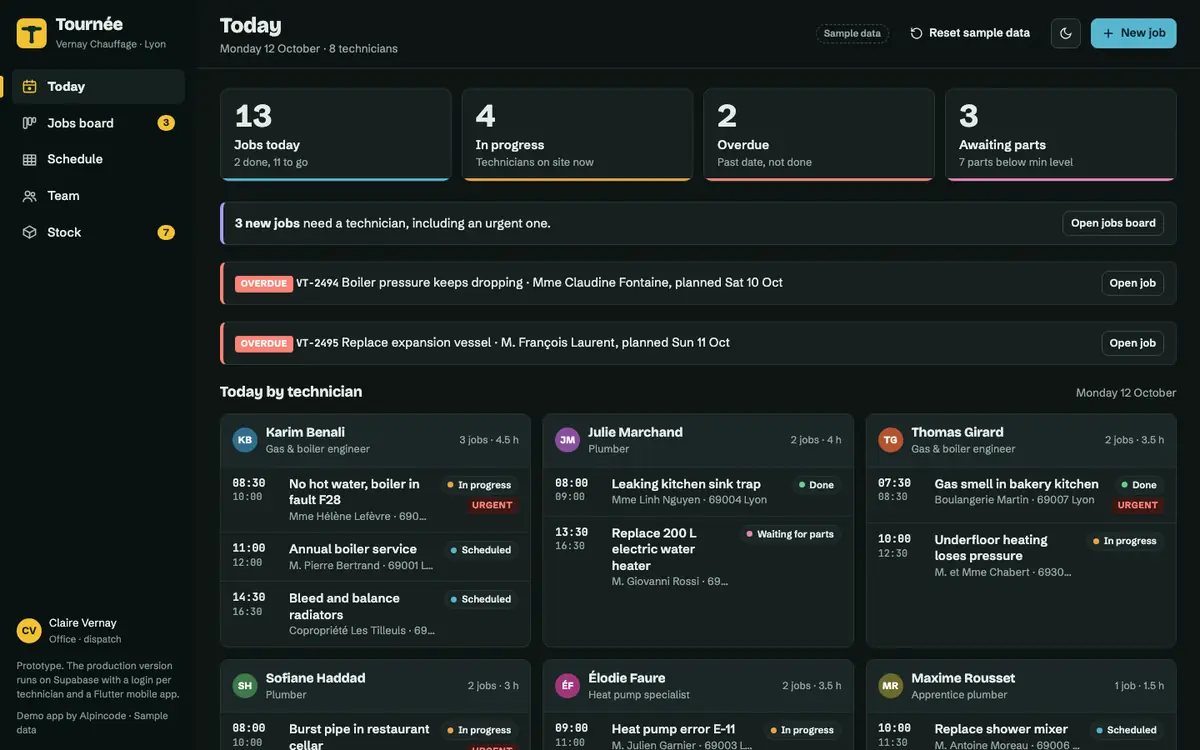The width and height of the screenshot is (1200, 750).
Task: Open Bleed and balance radiators job
Action: (x=376, y=614)
